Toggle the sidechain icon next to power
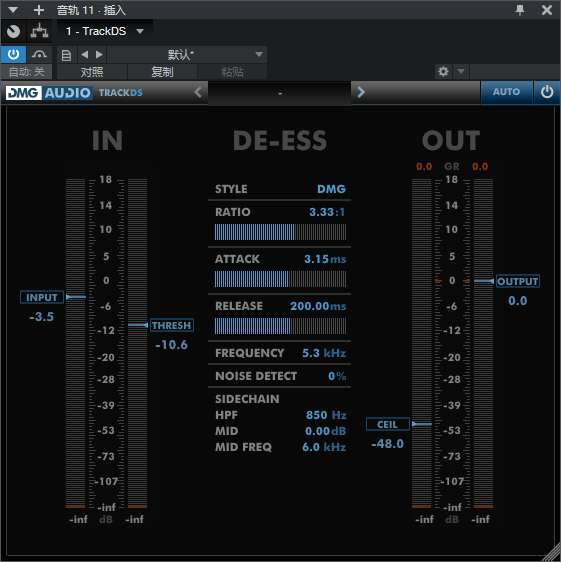 [x=39, y=54]
